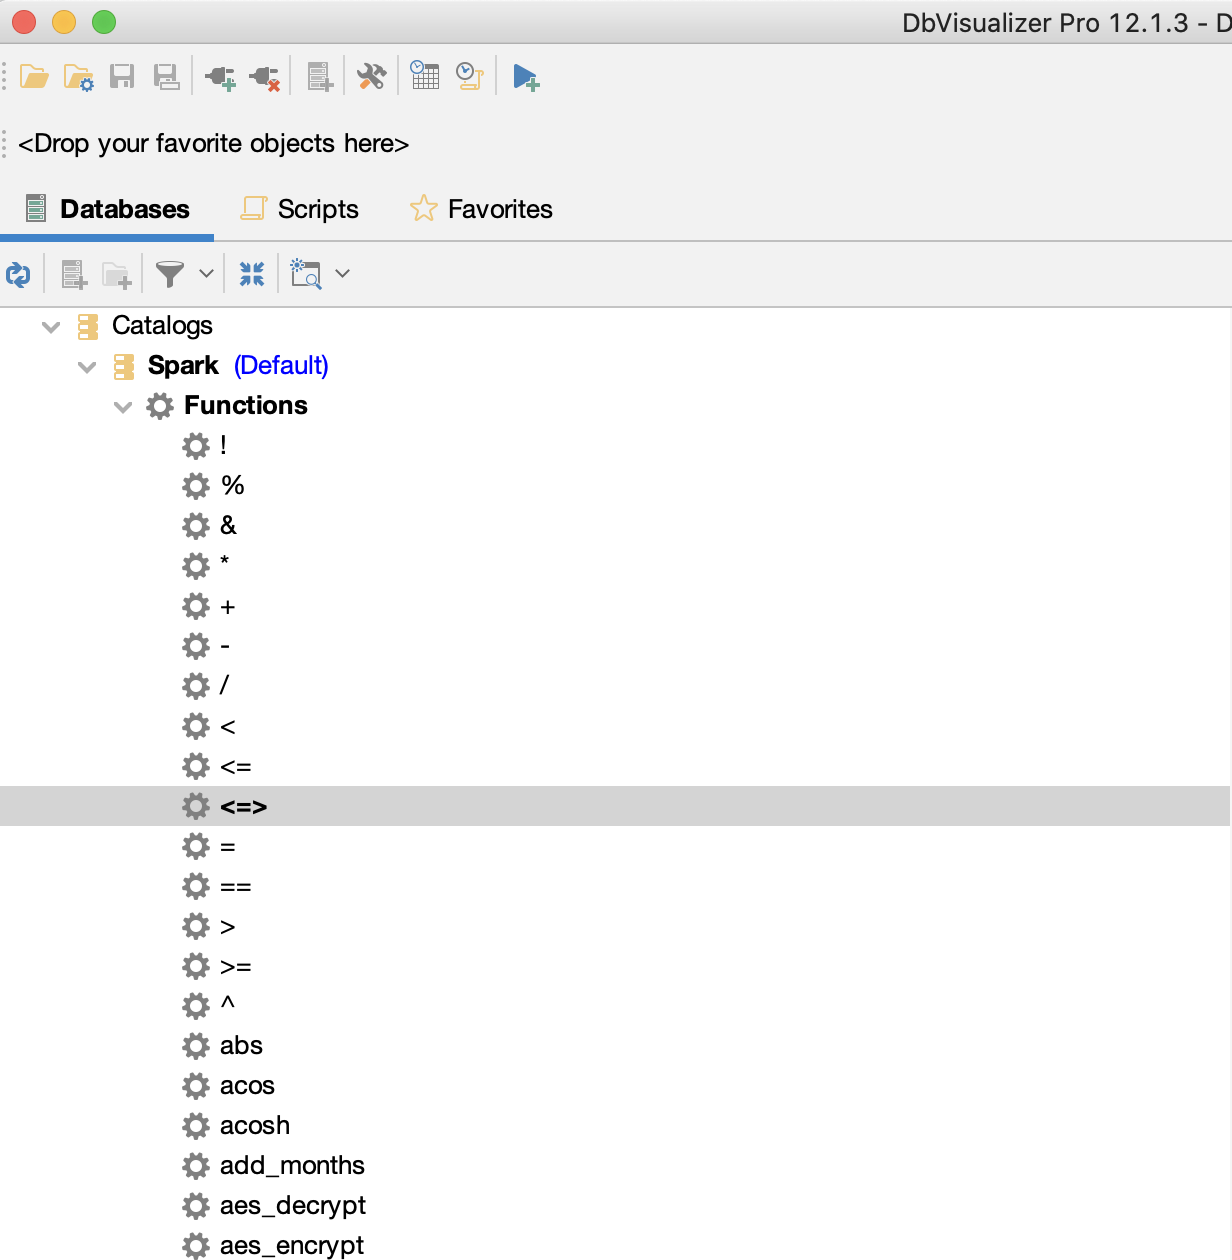Select the >= function
The height and width of the screenshot is (1260, 1232).
pos(236,967)
